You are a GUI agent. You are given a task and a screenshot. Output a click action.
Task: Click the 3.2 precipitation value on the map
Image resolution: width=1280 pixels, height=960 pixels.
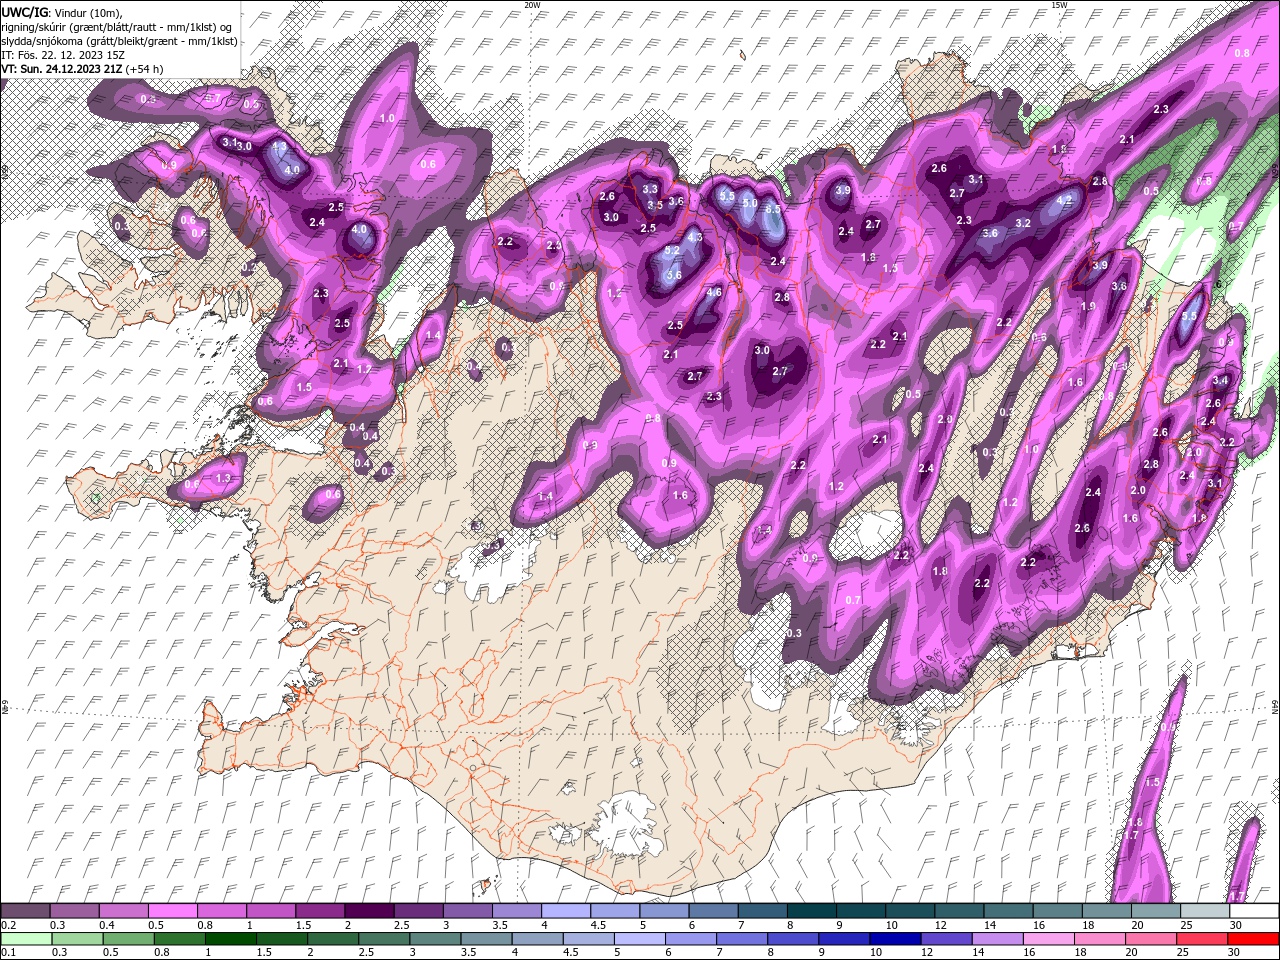click(1023, 224)
